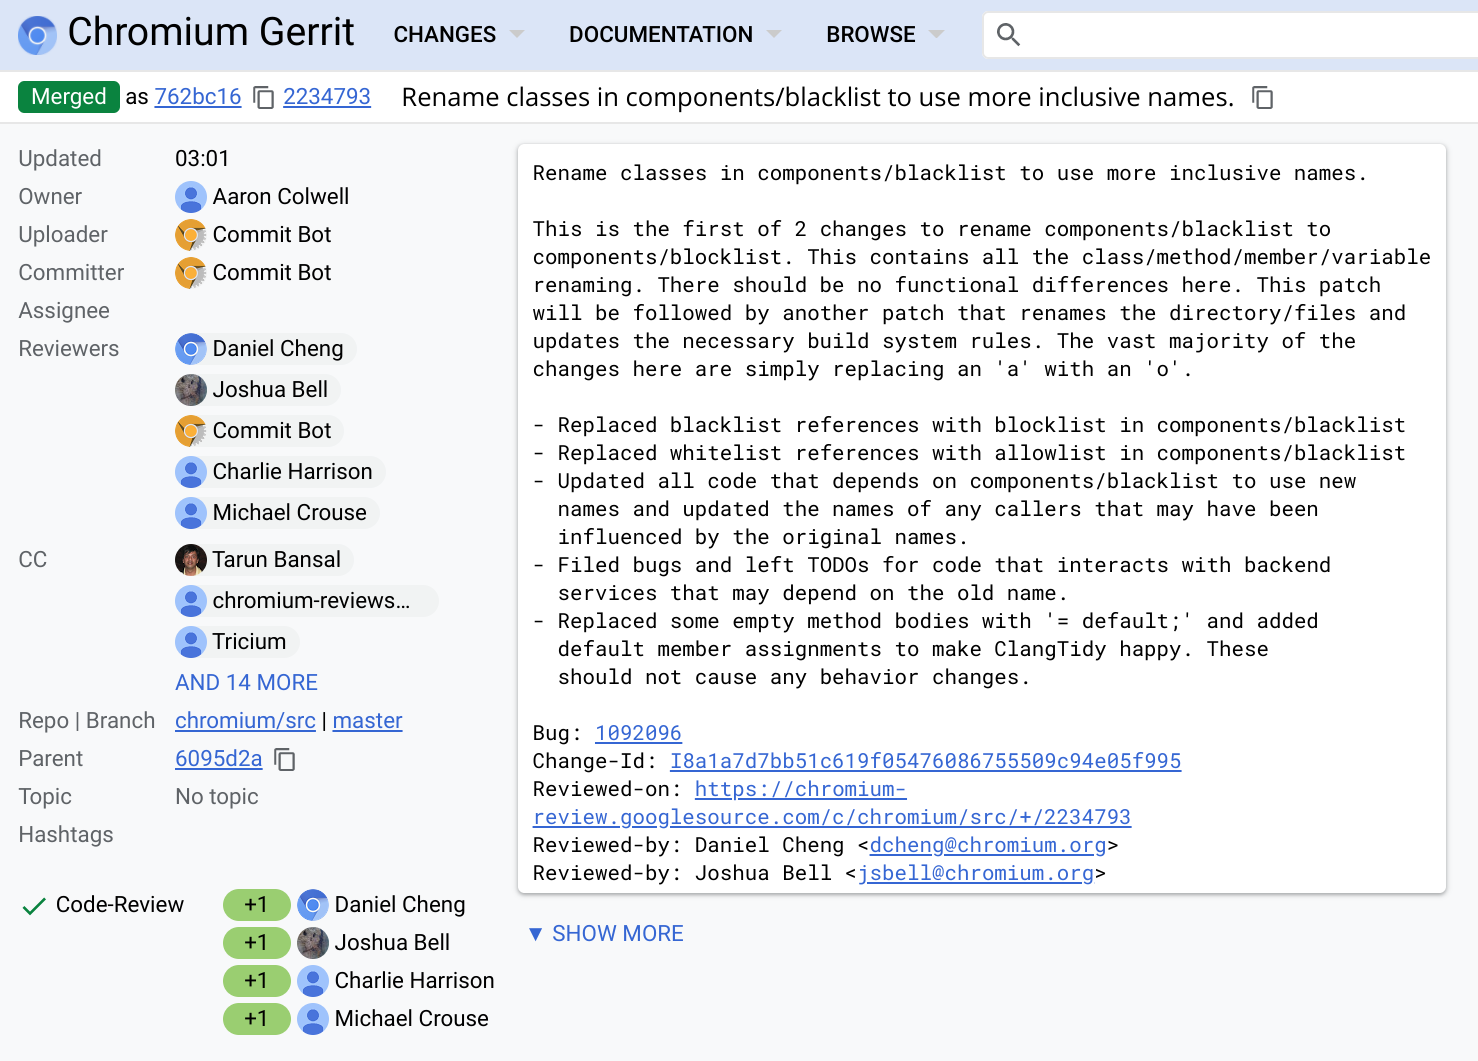Expand commit message with SHOW MORE
1478x1061 pixels.
tap(606, 934)
